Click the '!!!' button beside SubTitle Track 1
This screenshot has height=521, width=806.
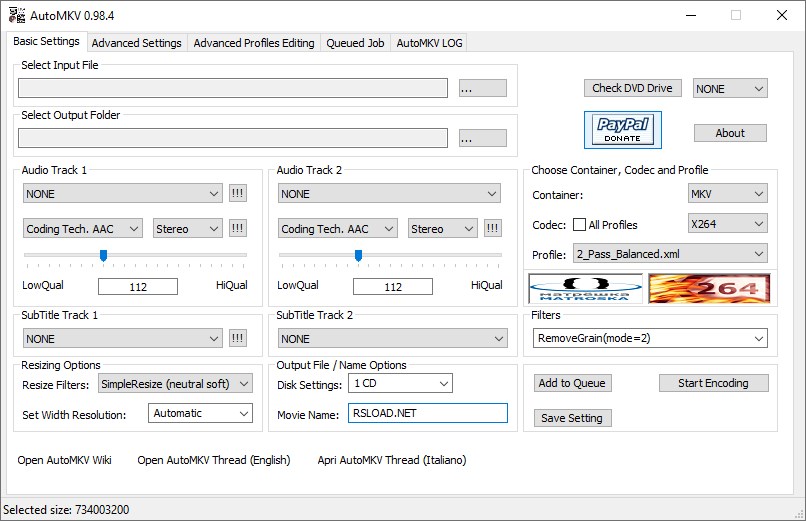pos(237,338)
